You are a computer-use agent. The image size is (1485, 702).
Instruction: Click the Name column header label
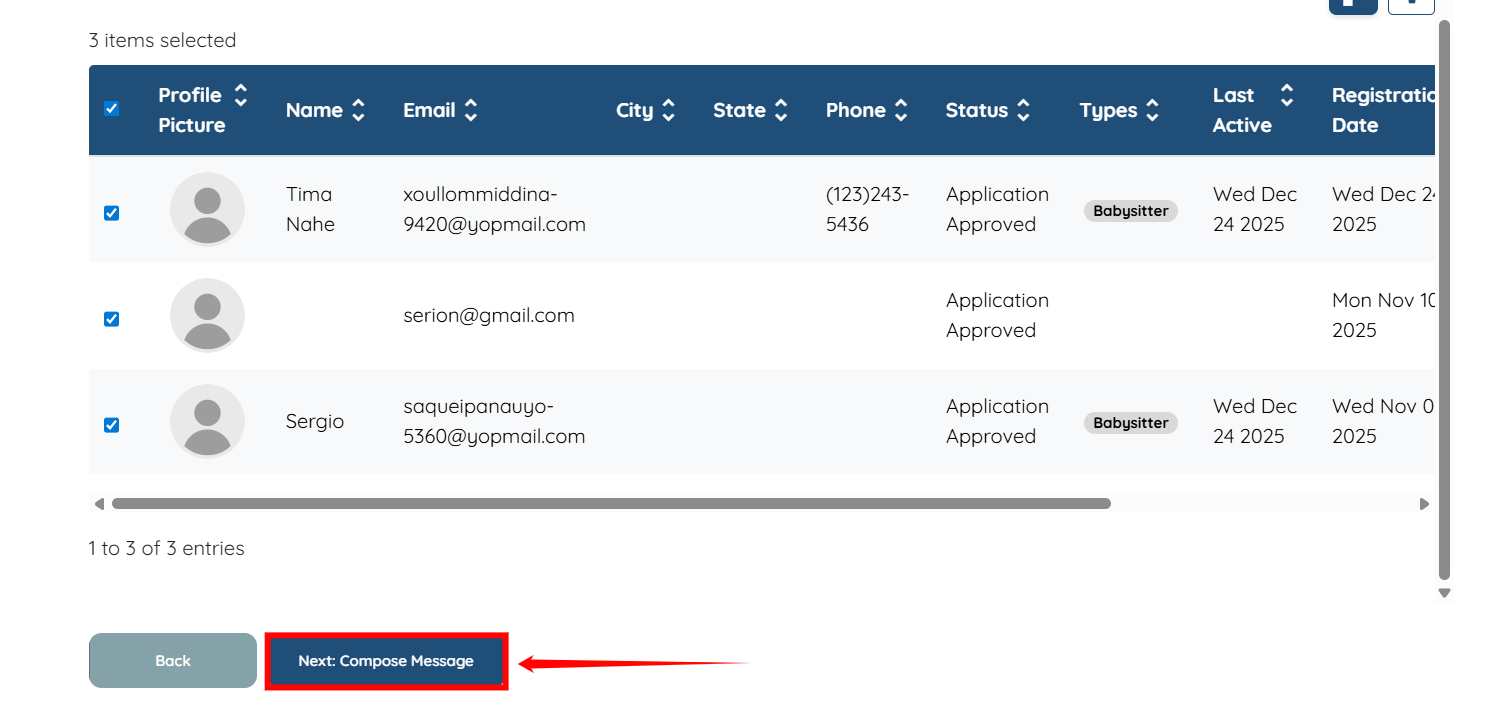314,110
